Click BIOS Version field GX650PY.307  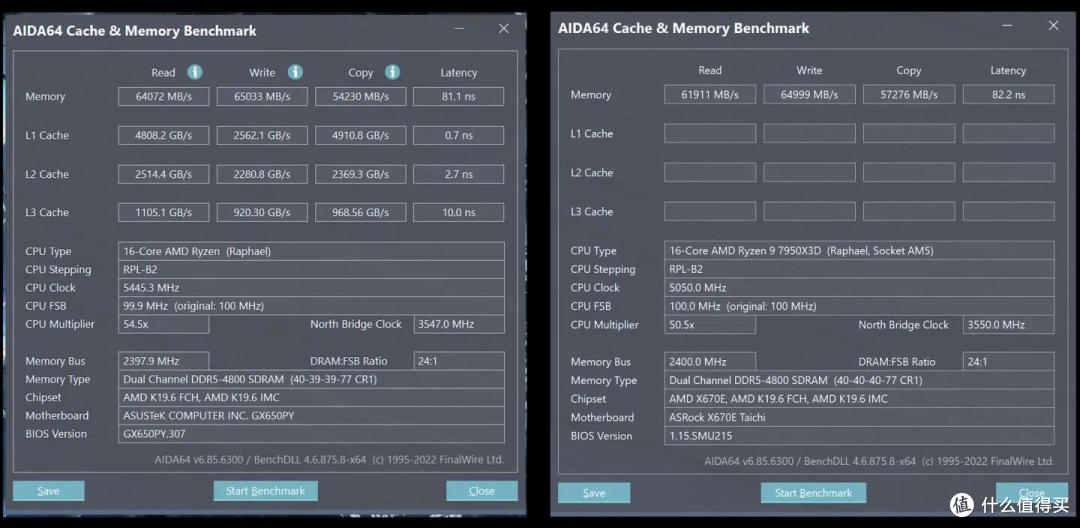point(311,434)
